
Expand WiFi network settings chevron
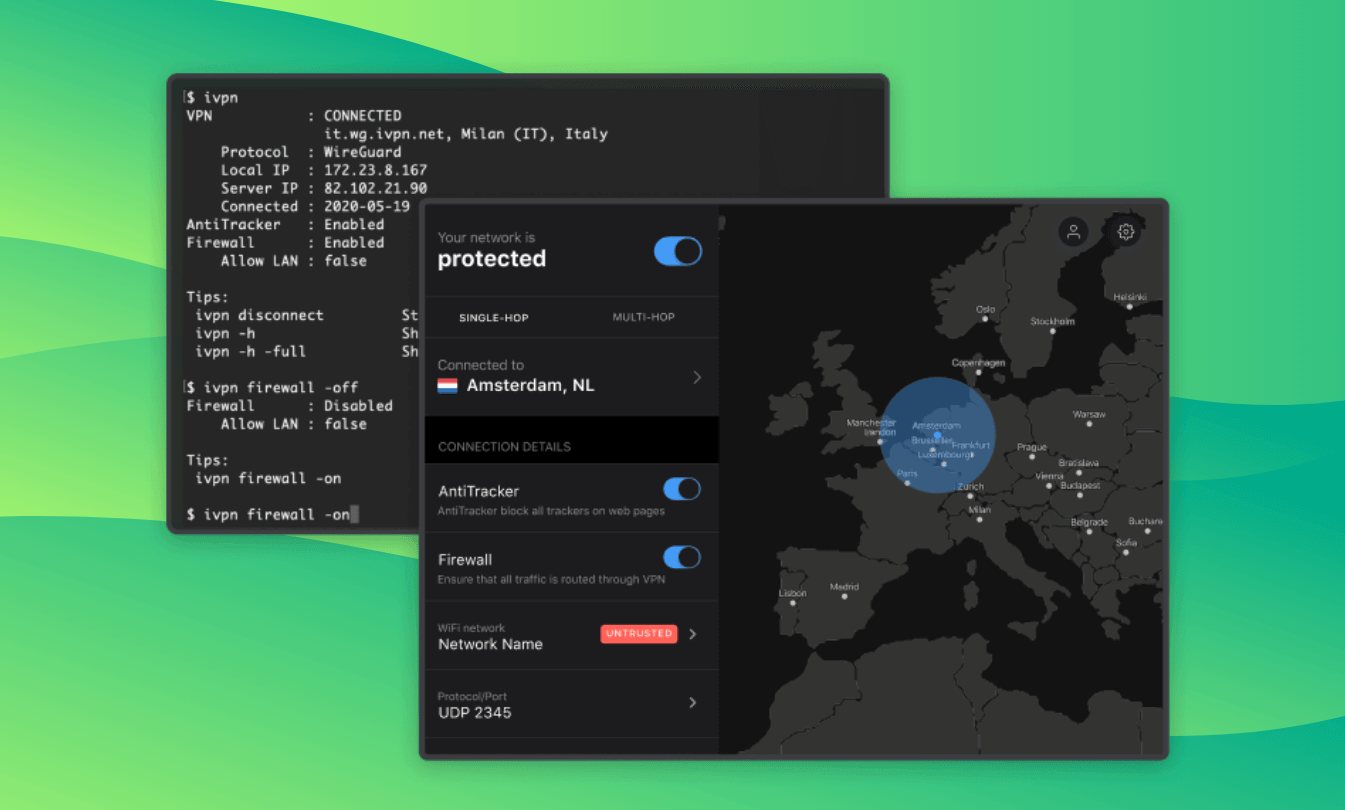[x=693, y=634]
